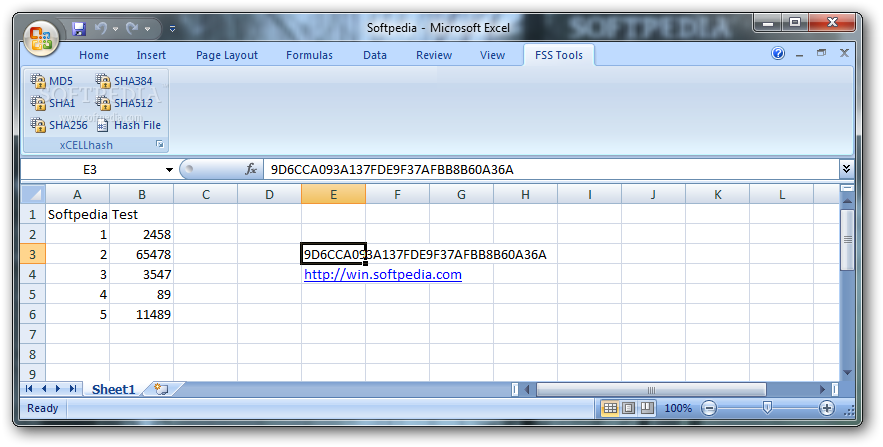The image size is (883, 447).
Task: Close the workbook with the inner X
Action: [x=844, y=53]
